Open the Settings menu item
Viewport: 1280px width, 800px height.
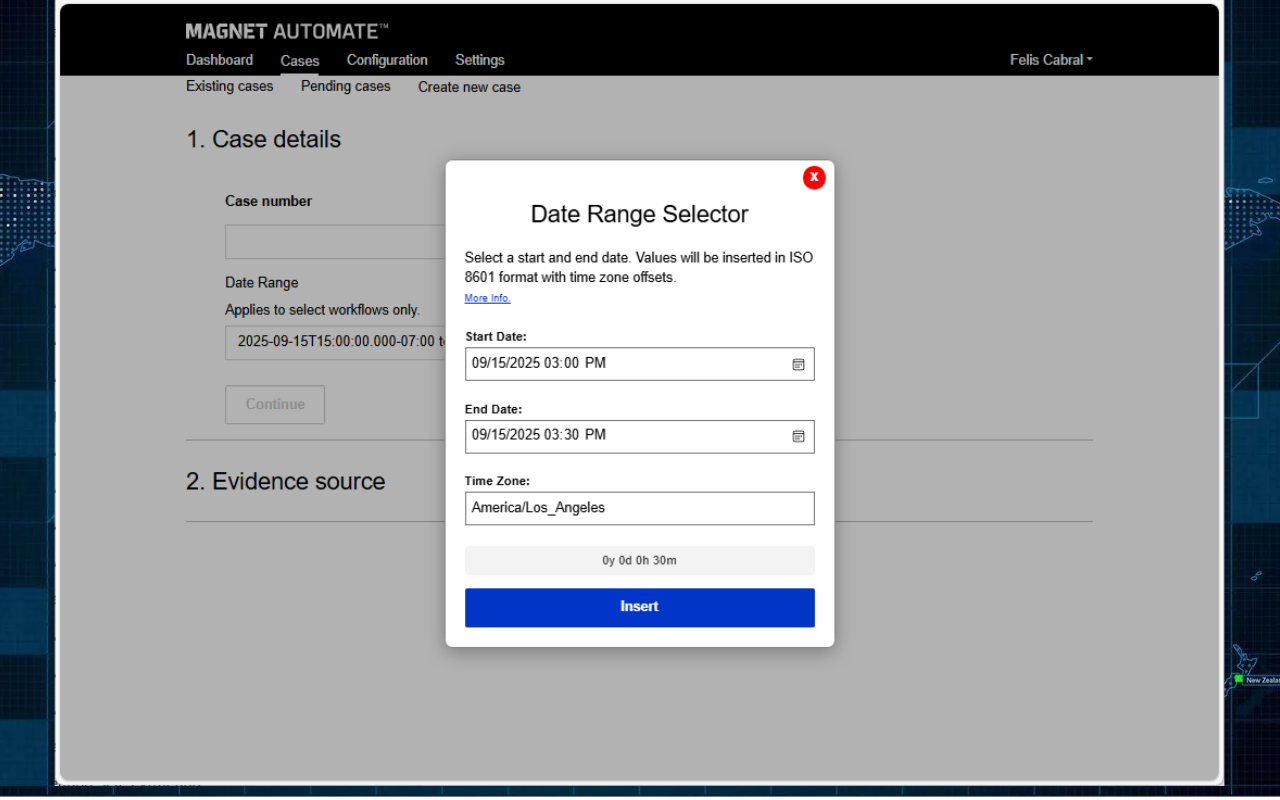(x=480, y=60)
